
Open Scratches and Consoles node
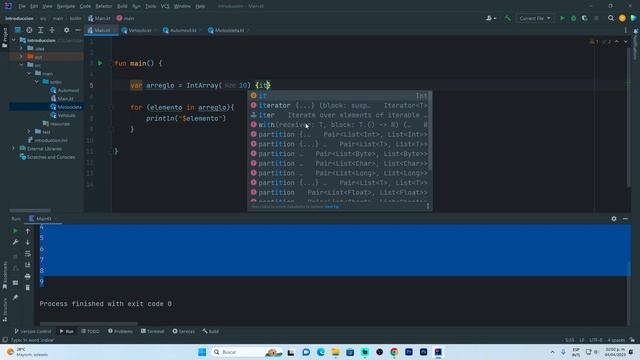point(47,157)
